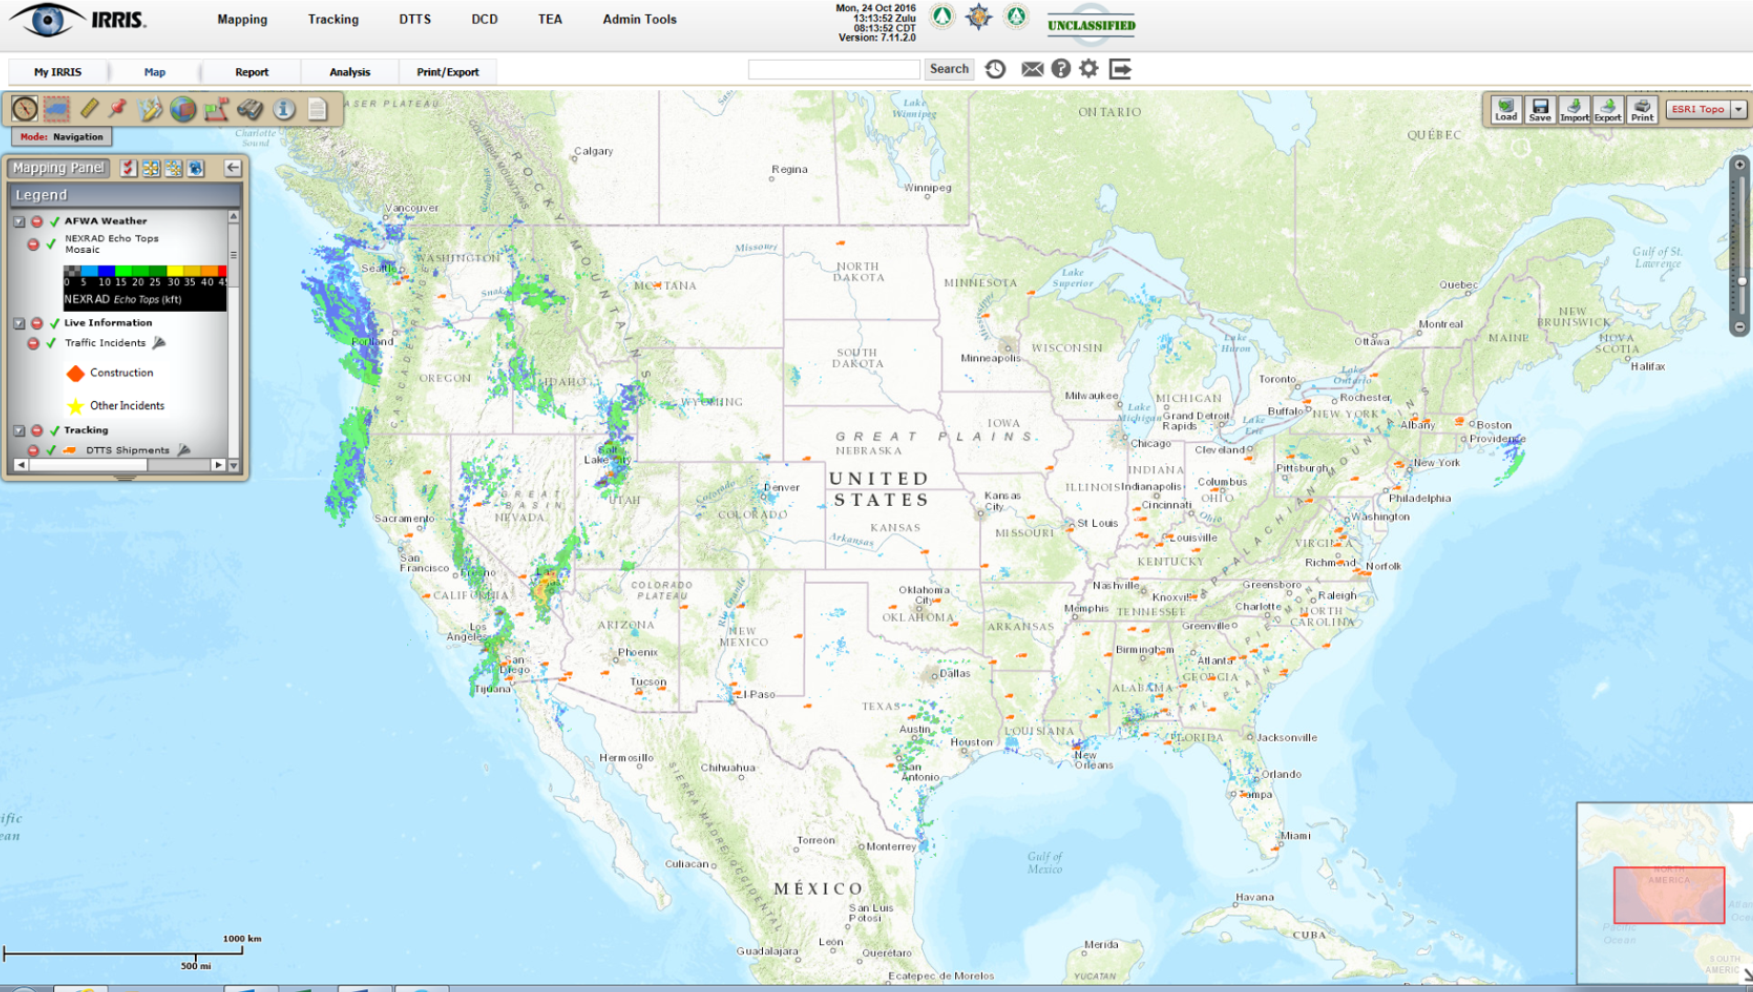1753x992 pixels.
Task: Click the Print button in map toolbar
Action: [1642, 109]
